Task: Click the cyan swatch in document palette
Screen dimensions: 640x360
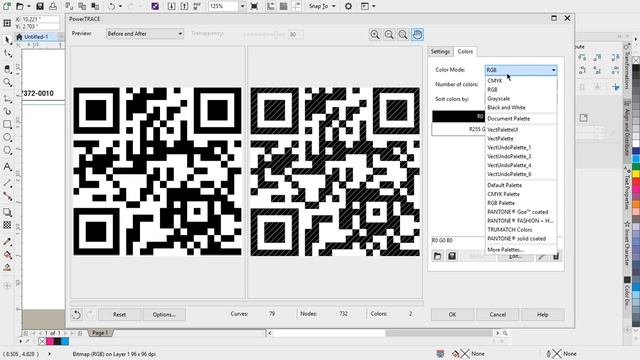Action: (65, 341)
